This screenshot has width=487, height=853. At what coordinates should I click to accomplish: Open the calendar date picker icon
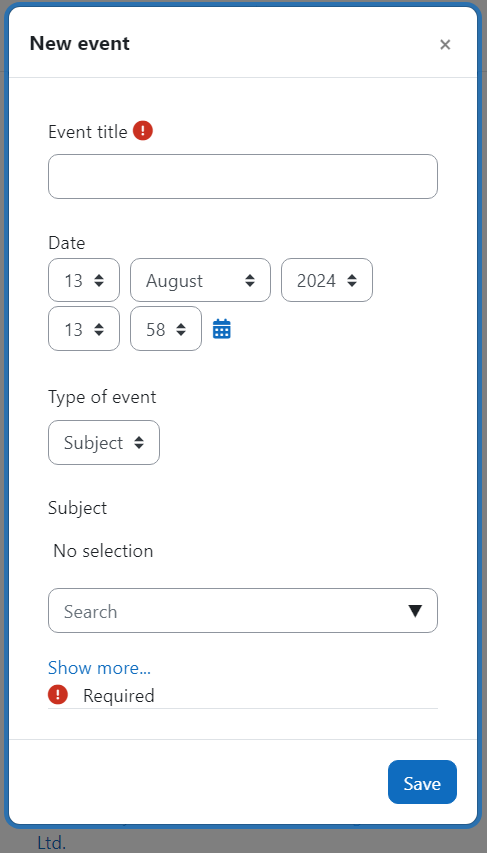point(221,329)
